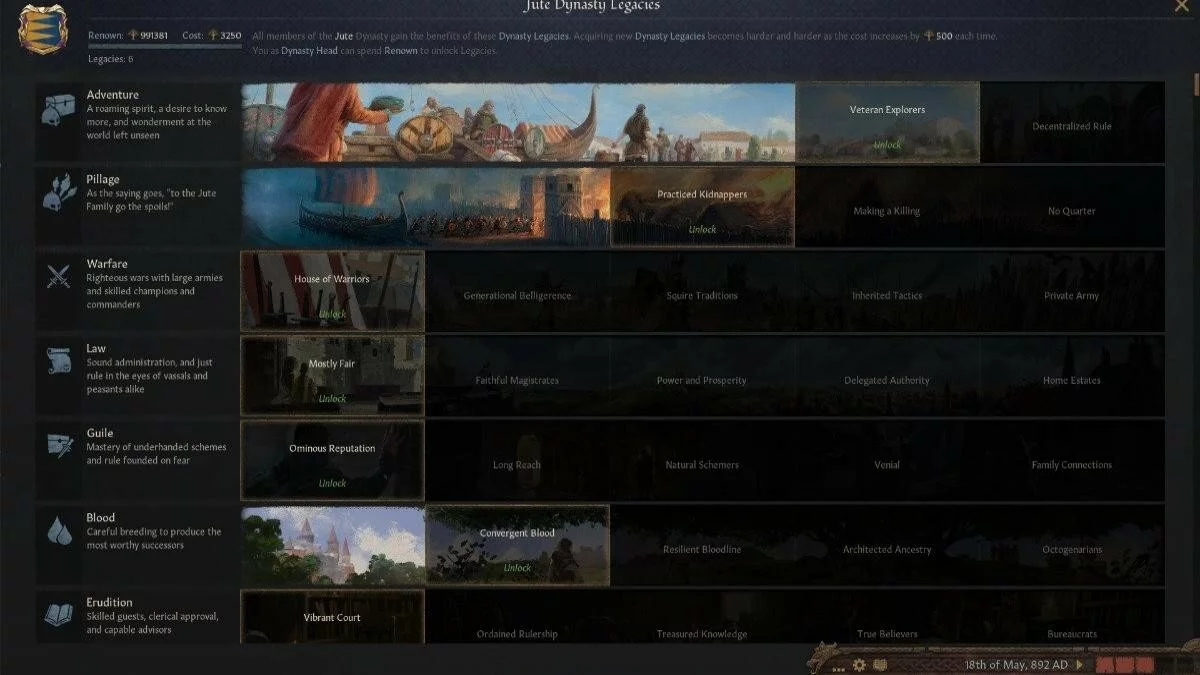Screen dimensions: 1200x675
Task: Select the Delegated Authority legacy
Action: point(887,376)
